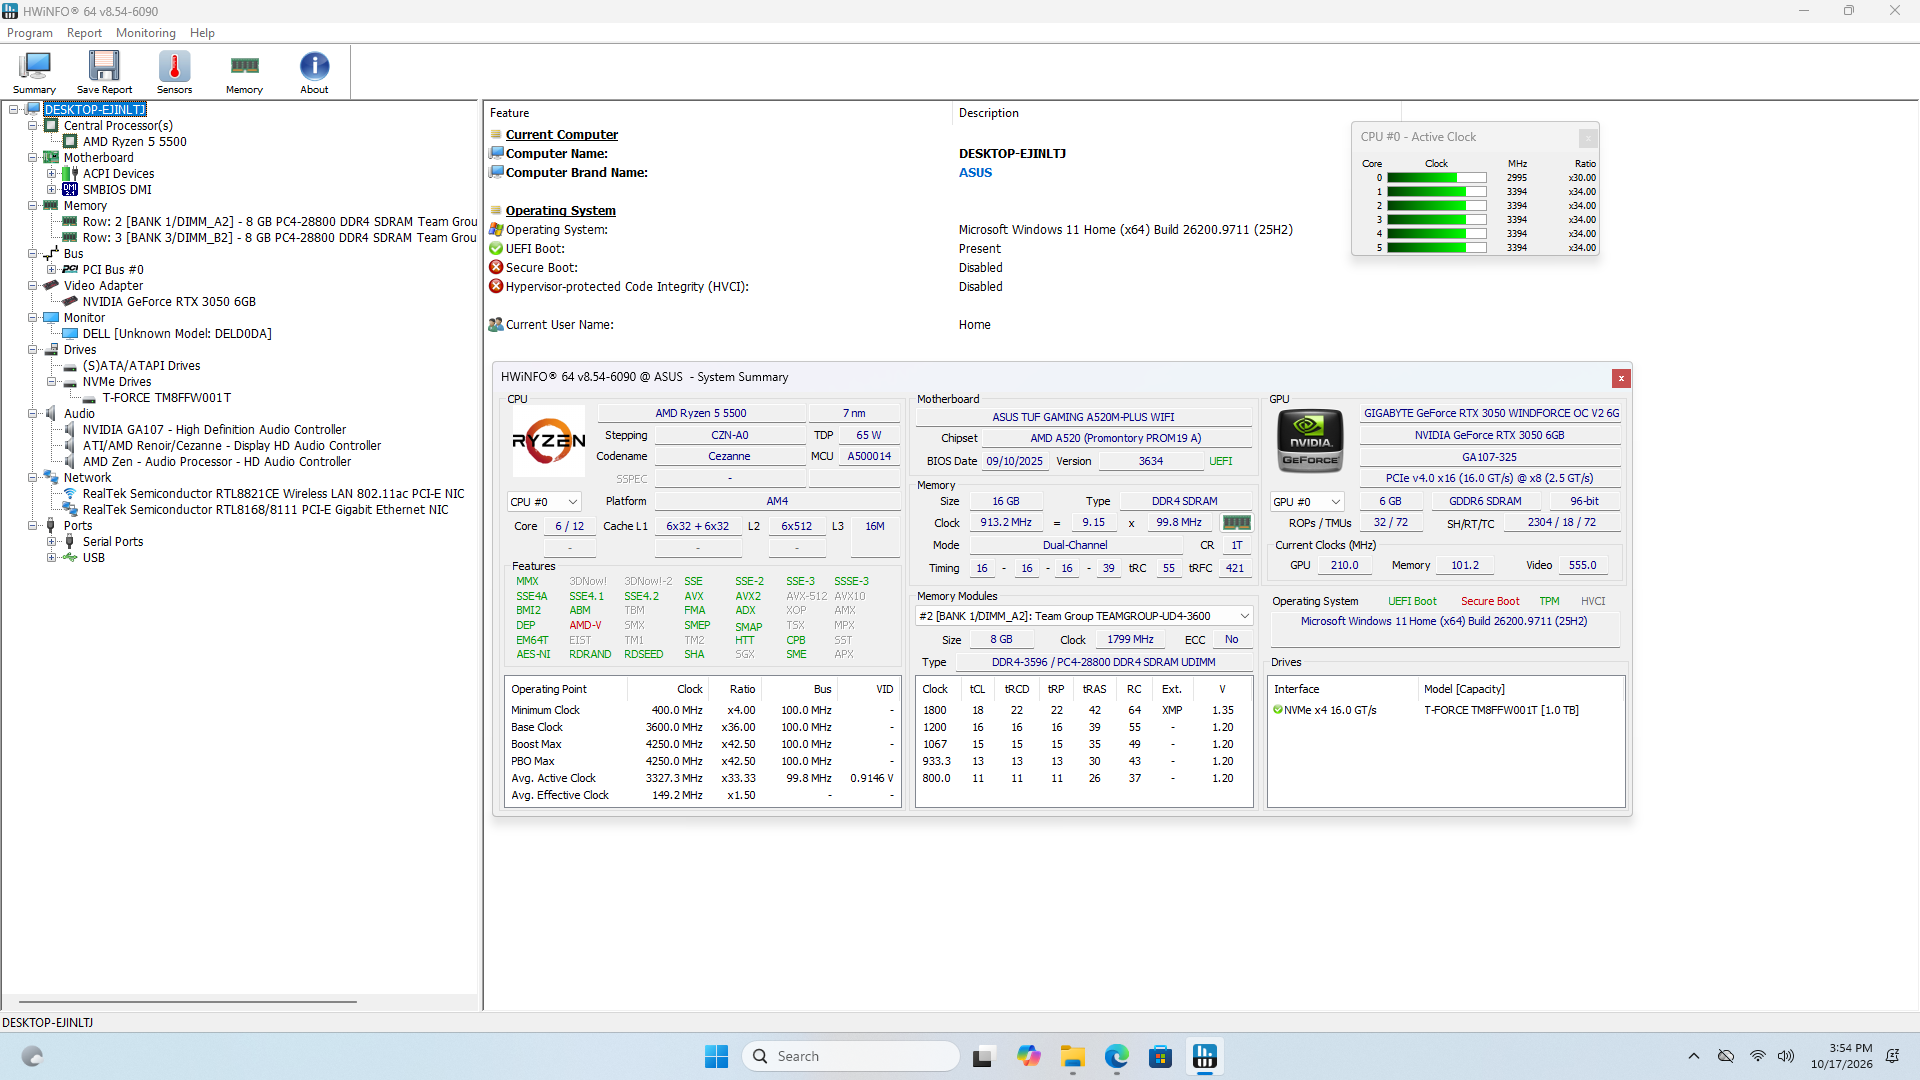Viewport: 1920px width, 1080px height.
Task: Collapse the NVMe Drives node
Action: [x=52, y=382]
